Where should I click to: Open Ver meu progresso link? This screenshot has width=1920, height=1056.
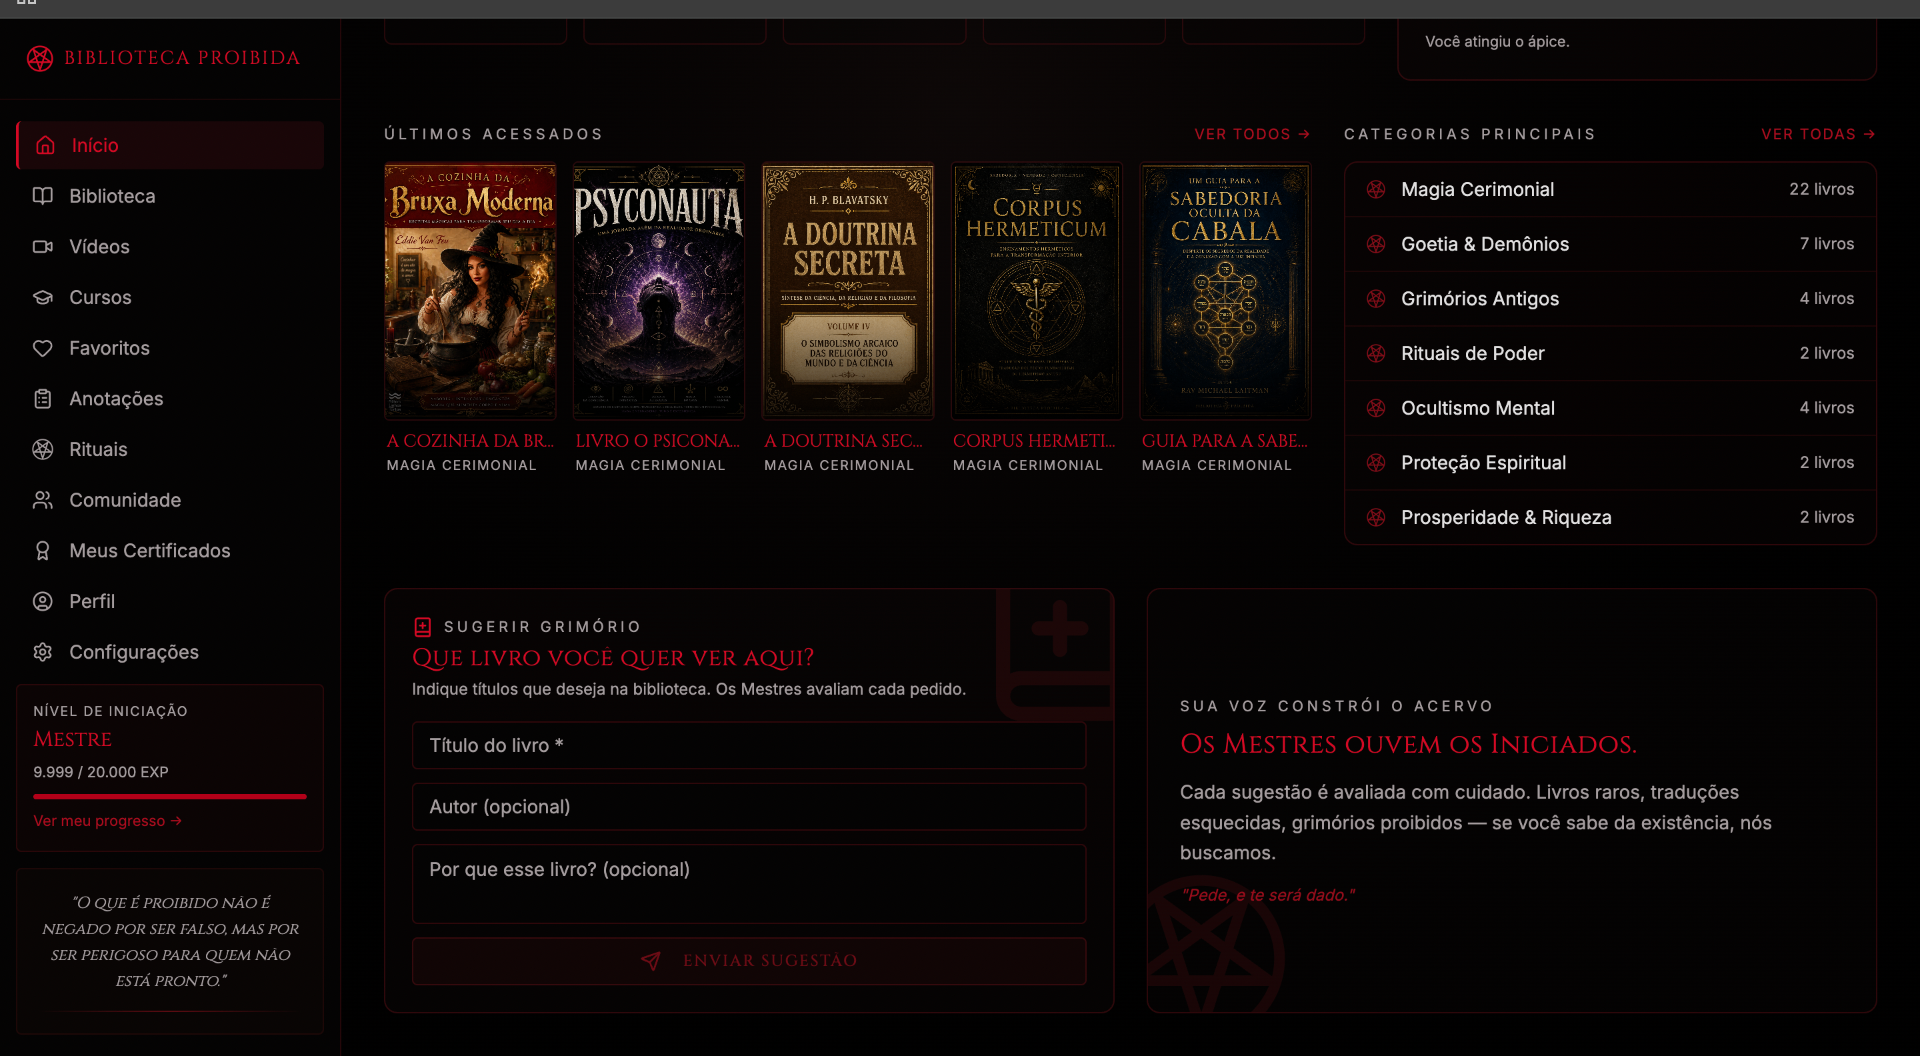point(108,821)
